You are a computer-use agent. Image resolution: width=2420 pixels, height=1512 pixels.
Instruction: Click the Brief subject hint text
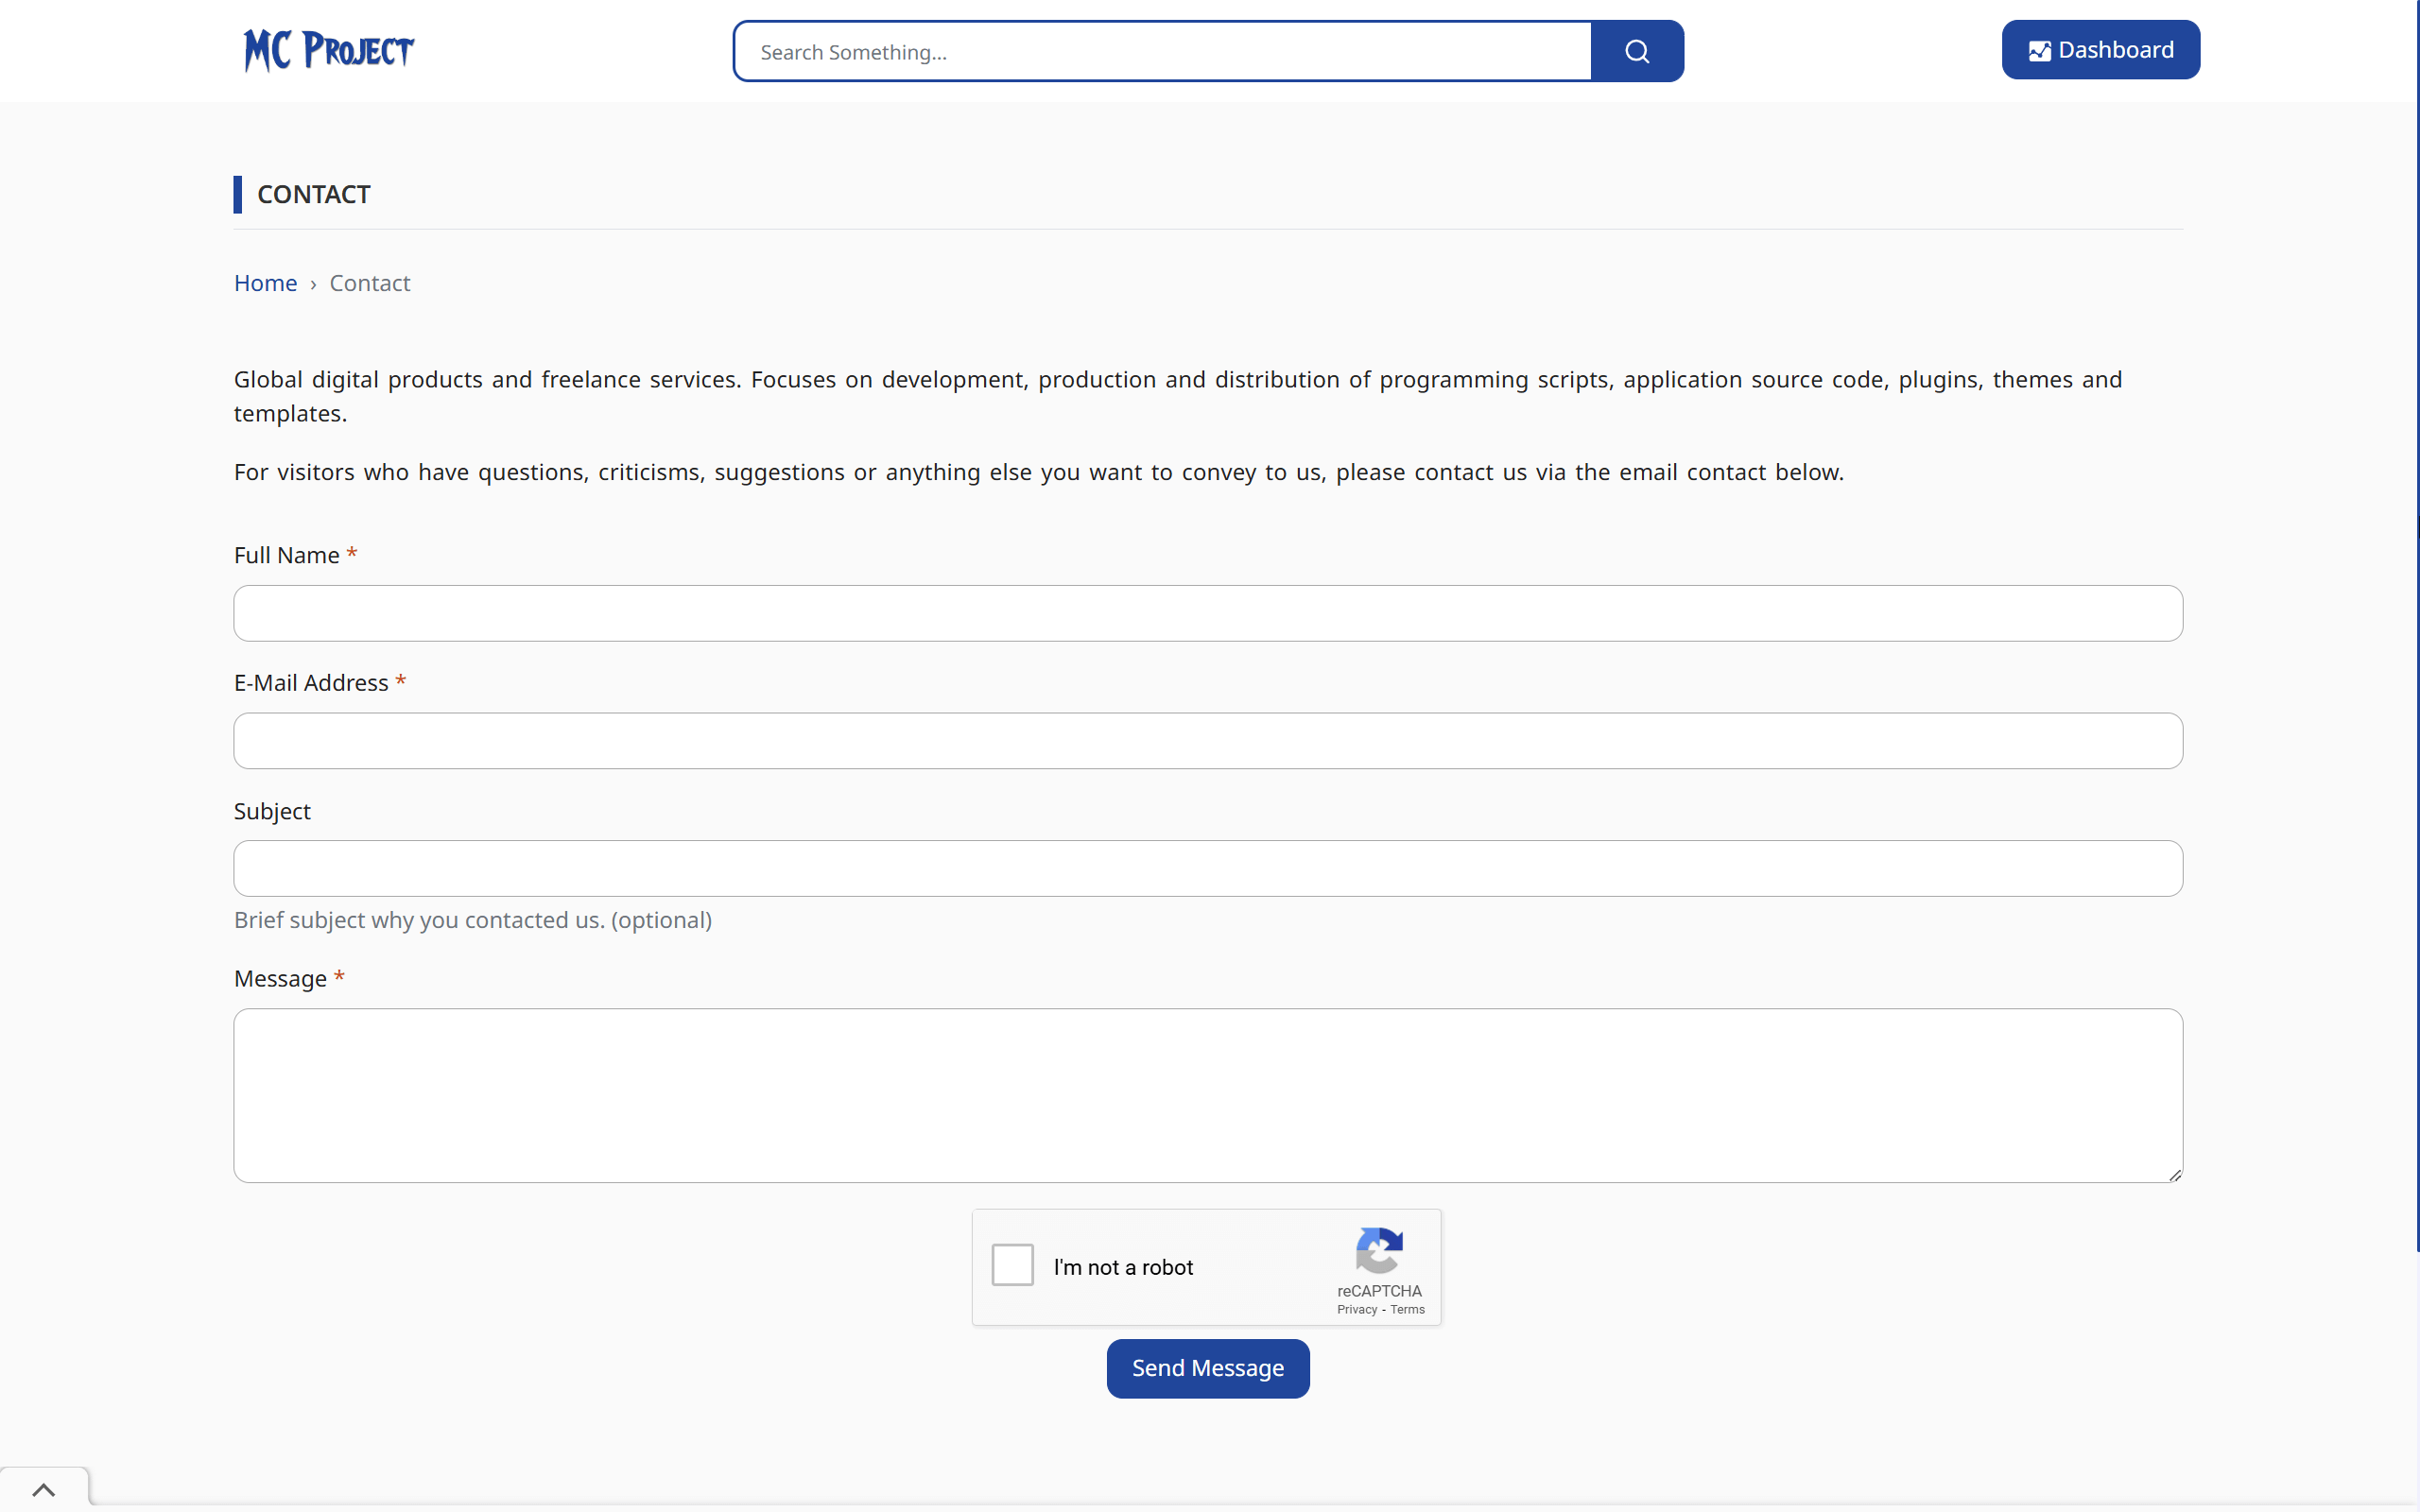point(473,920)
